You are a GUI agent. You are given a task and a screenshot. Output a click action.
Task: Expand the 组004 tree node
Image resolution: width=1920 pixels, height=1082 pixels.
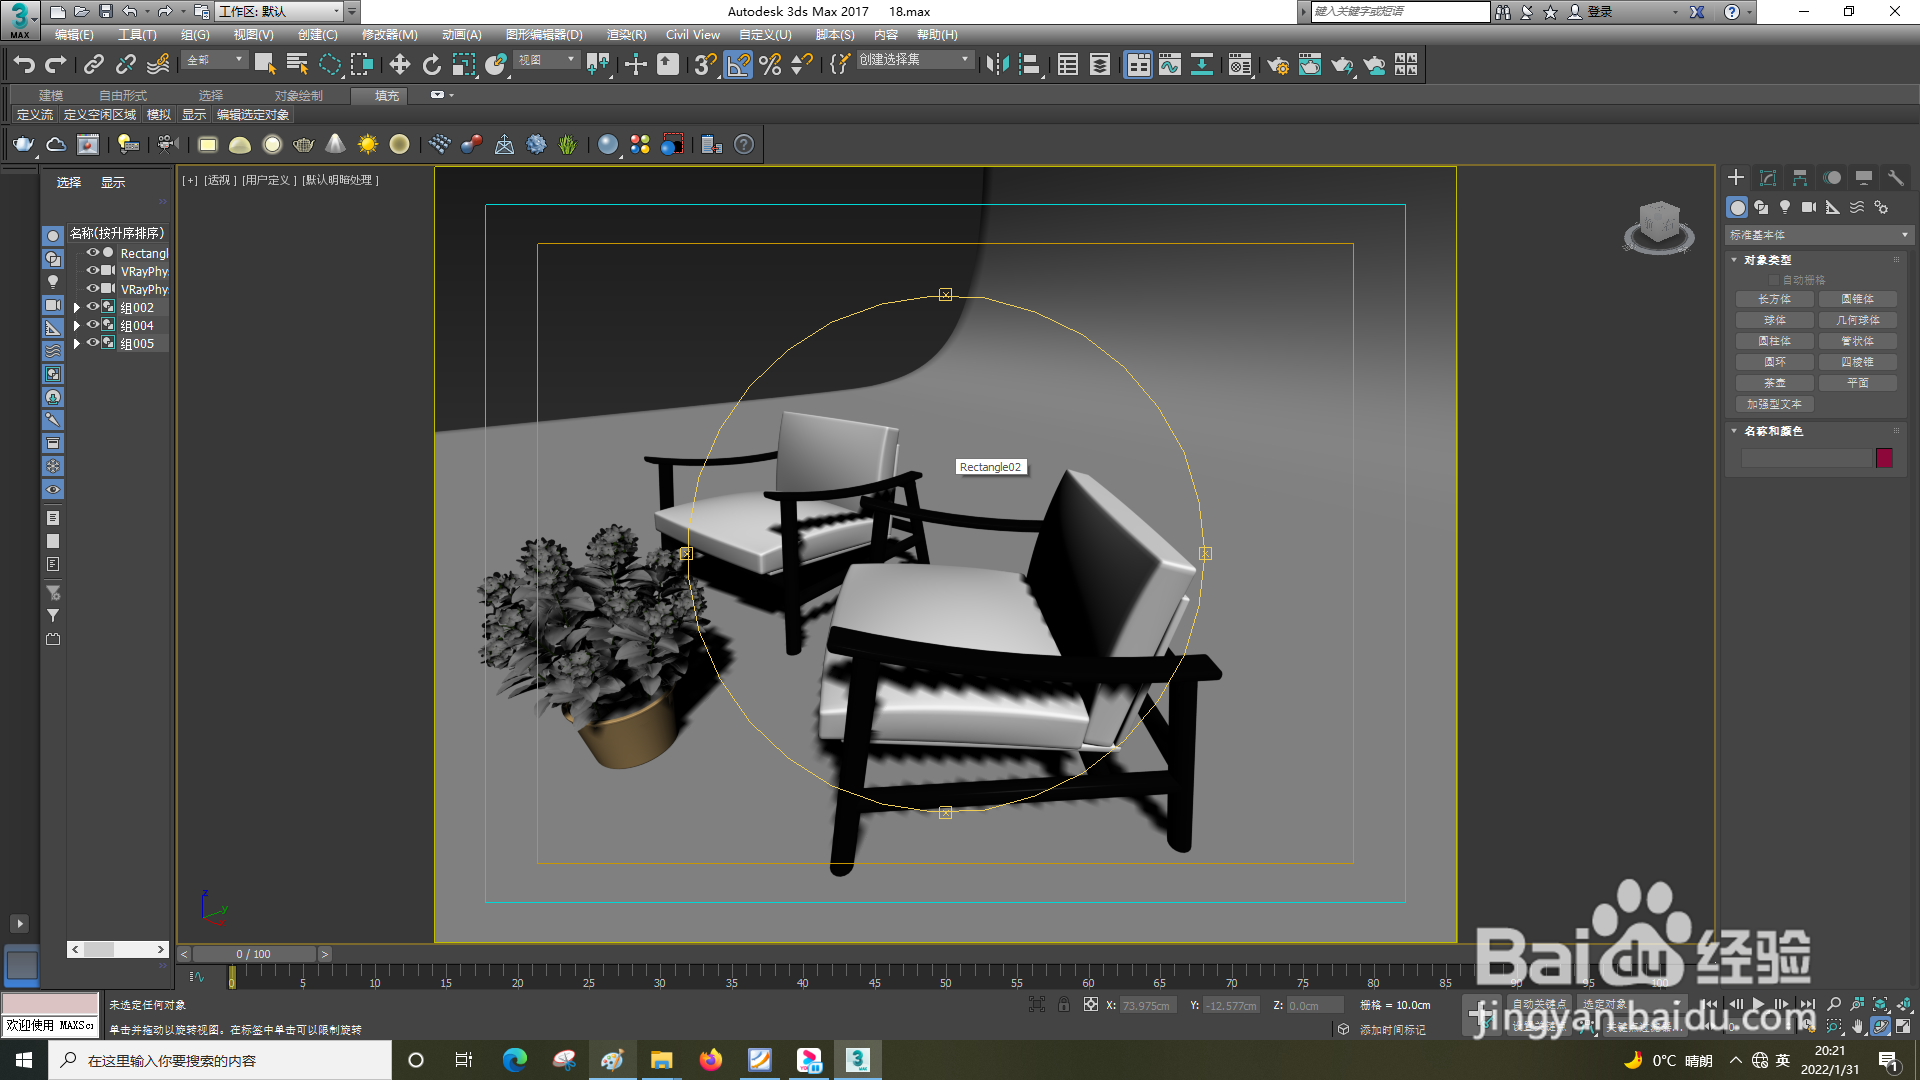(77, 326)
